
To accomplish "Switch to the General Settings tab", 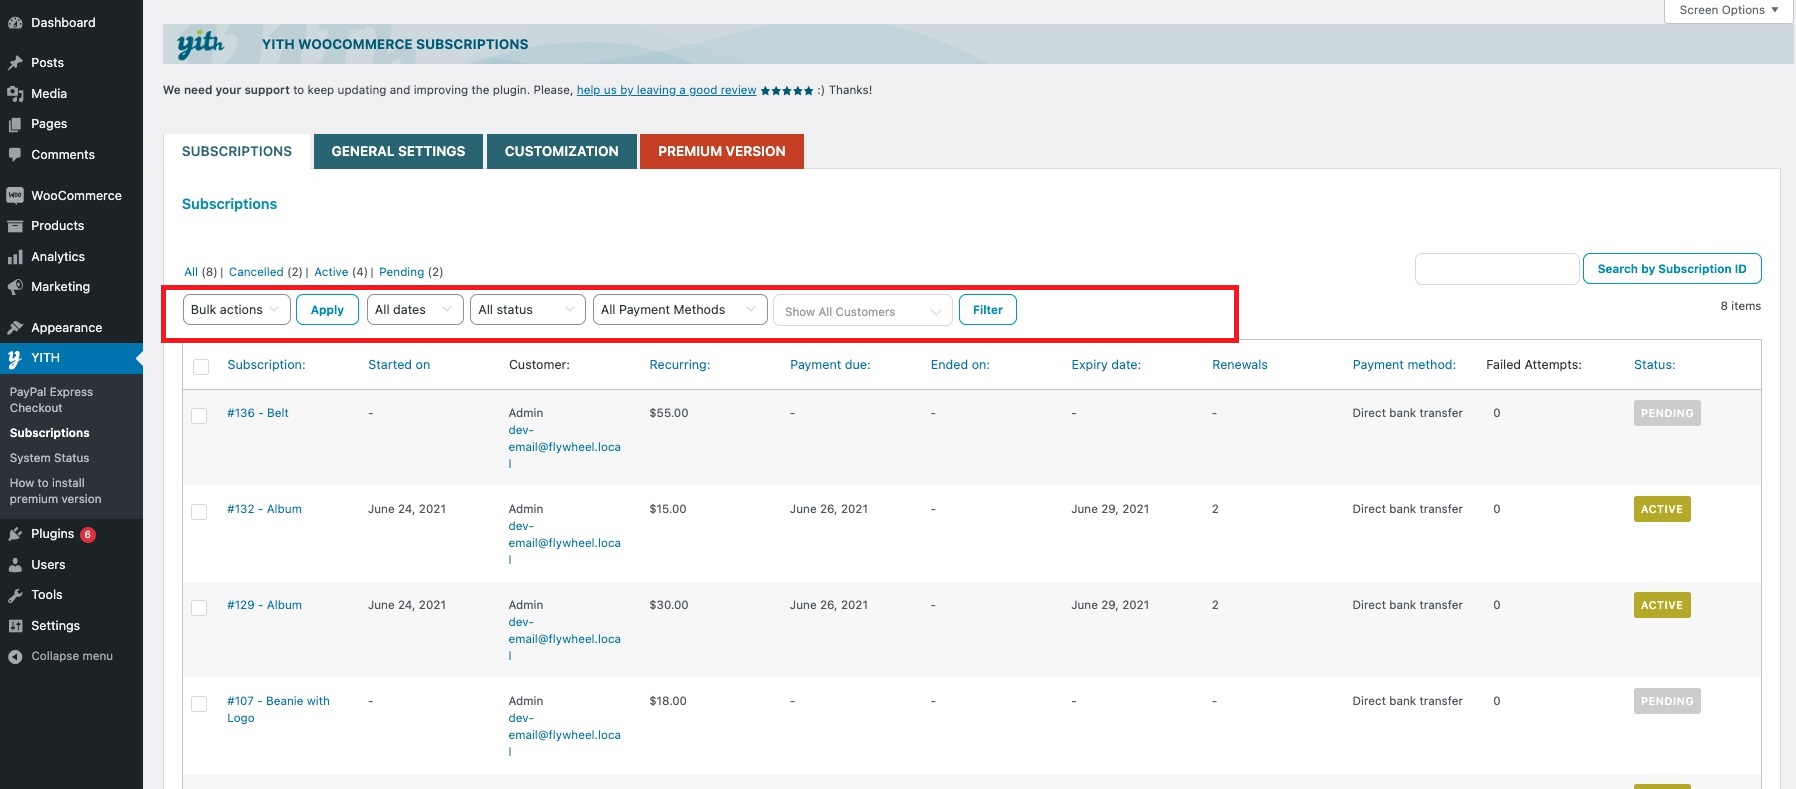I will pos(398,151).
